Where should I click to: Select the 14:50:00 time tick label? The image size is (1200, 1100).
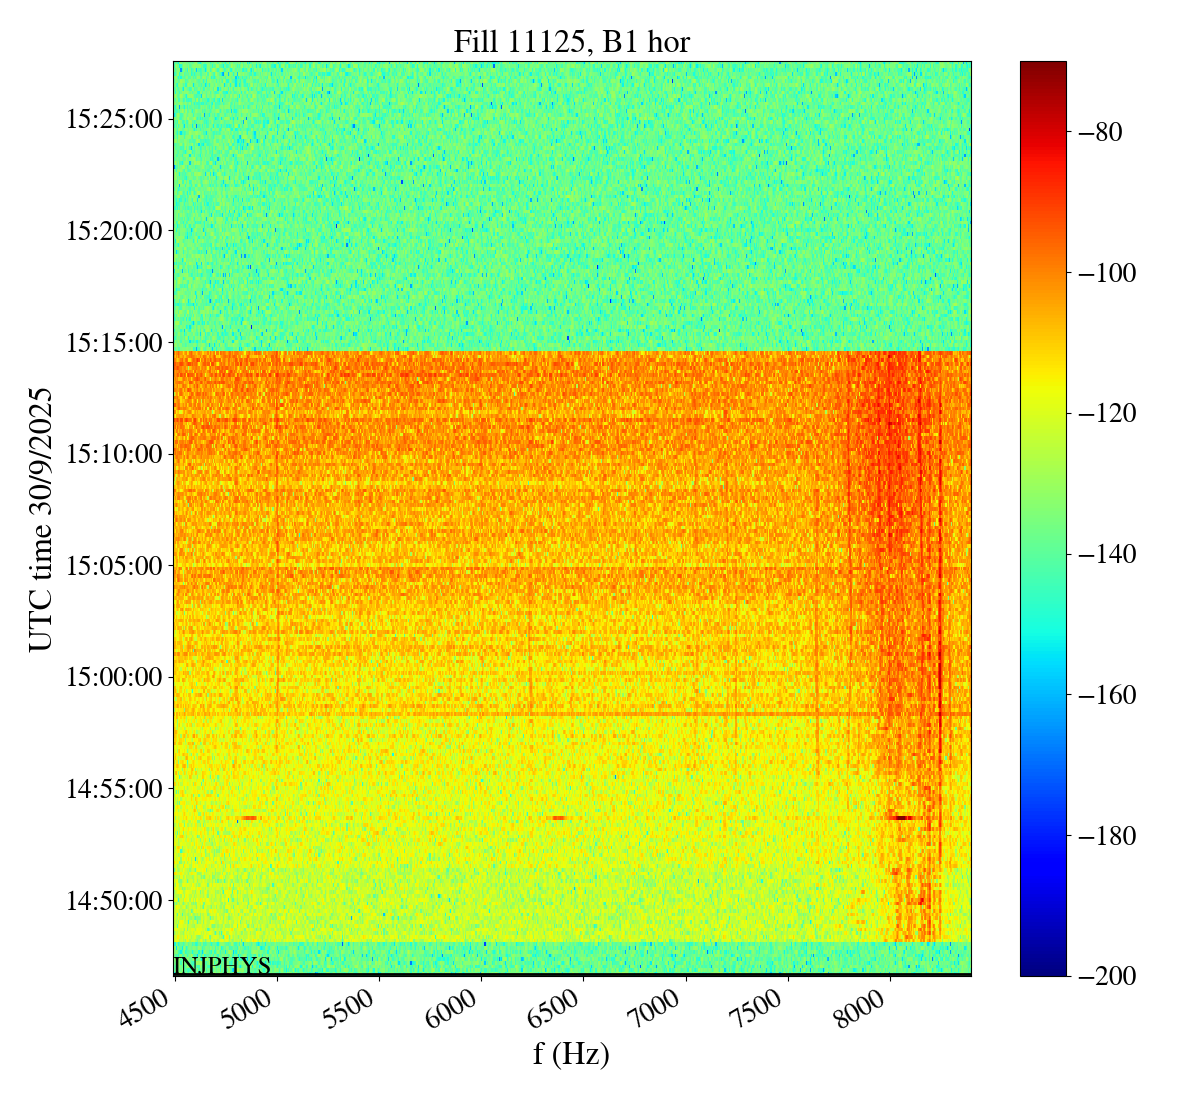(x=113, y=901)
